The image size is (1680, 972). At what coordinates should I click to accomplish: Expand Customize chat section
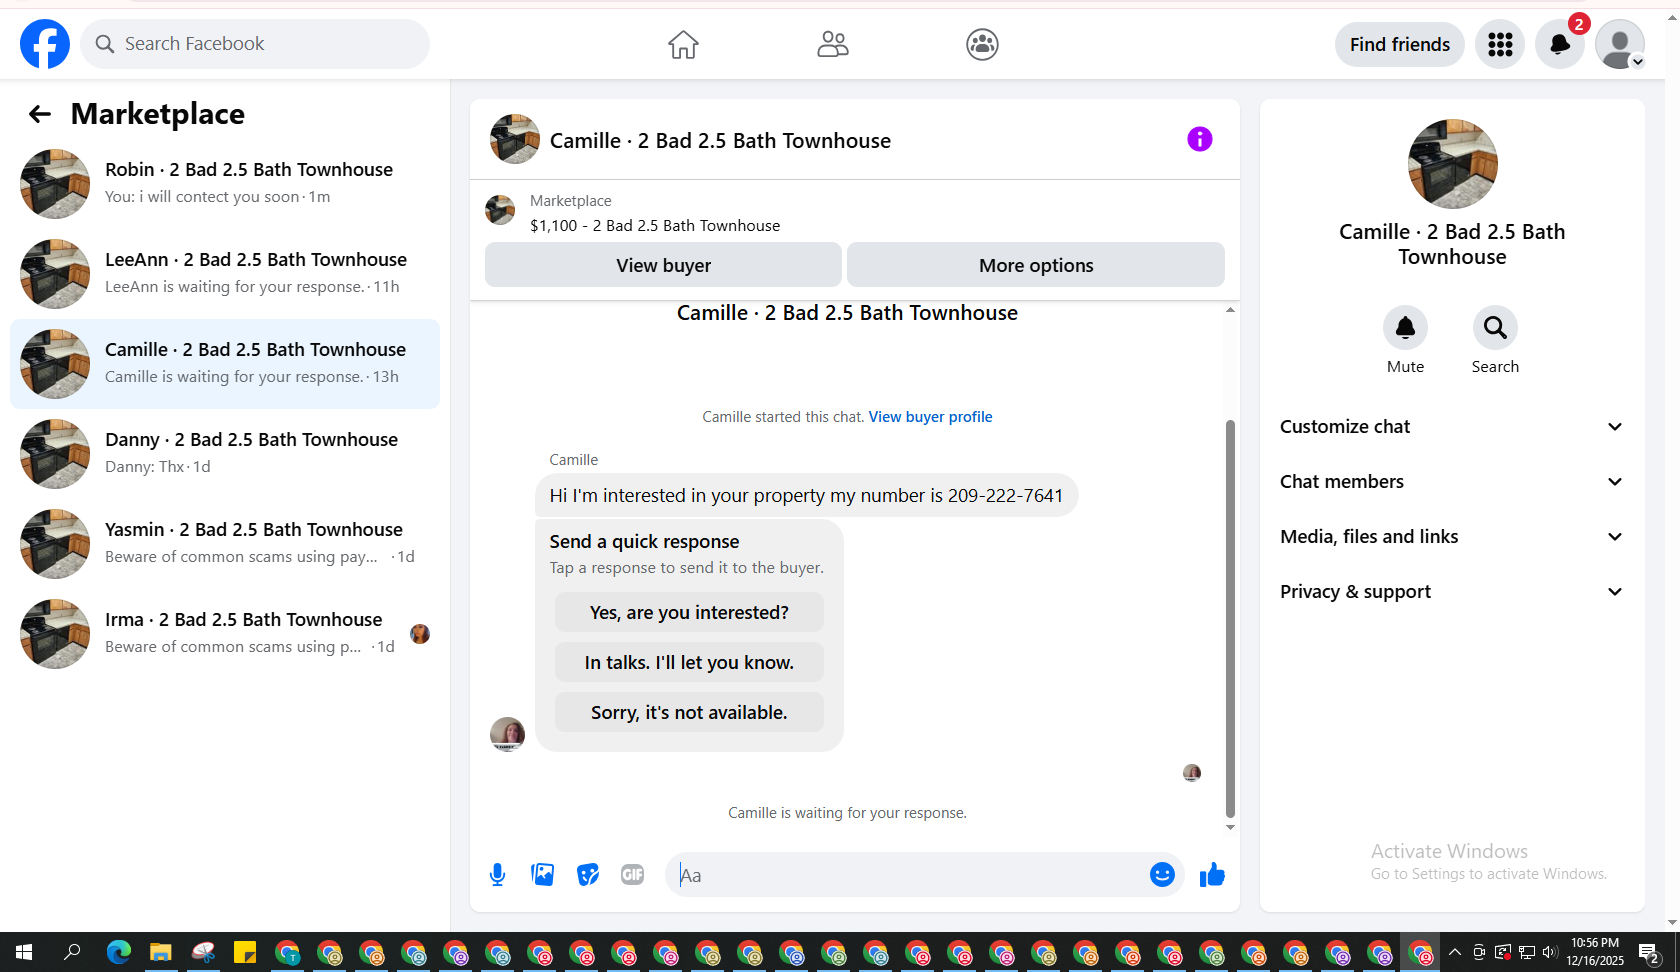tap(1452, 427)
